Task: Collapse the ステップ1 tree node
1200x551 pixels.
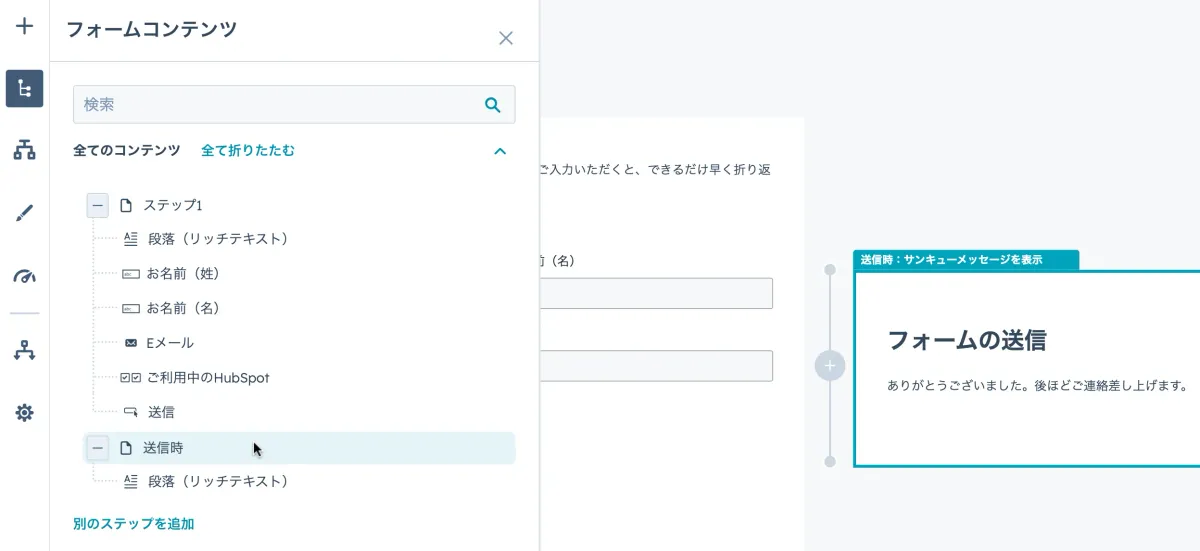Action: pyautogui.click(x=97, y=205)
